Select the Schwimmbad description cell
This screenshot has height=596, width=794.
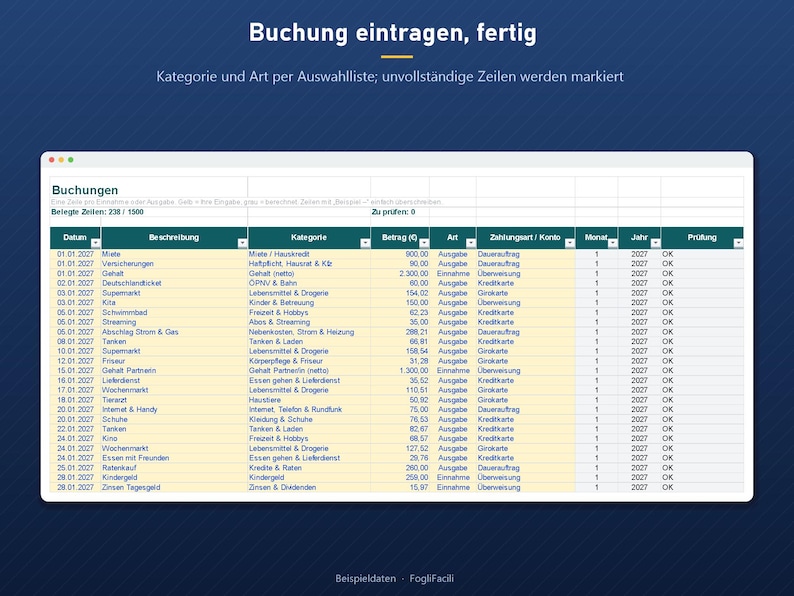click(174, 312)
